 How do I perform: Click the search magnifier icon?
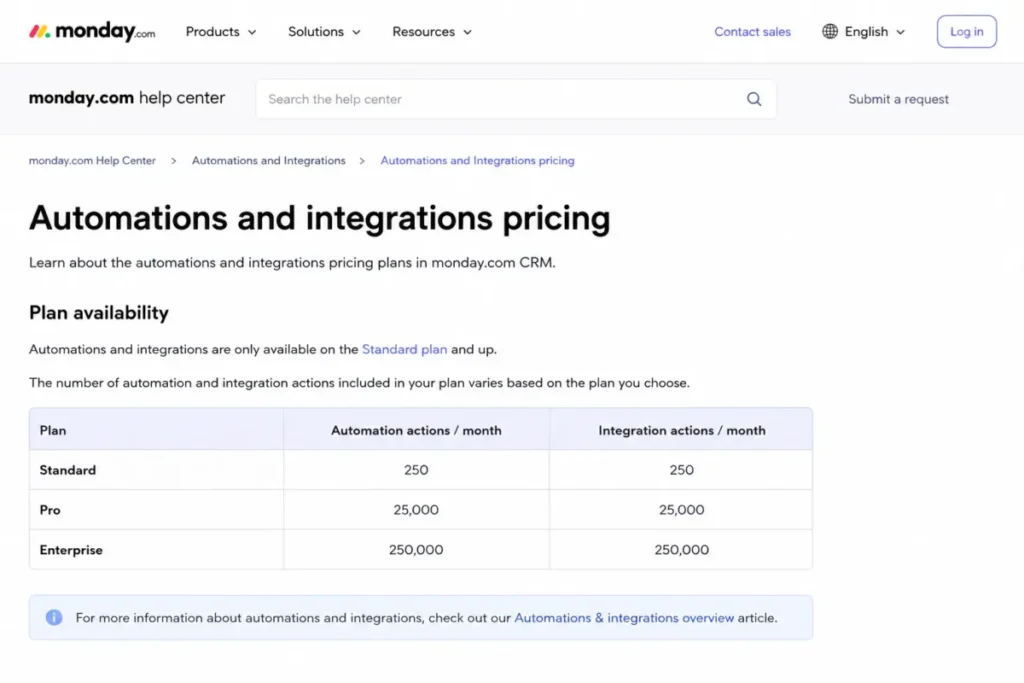point(754,99)
